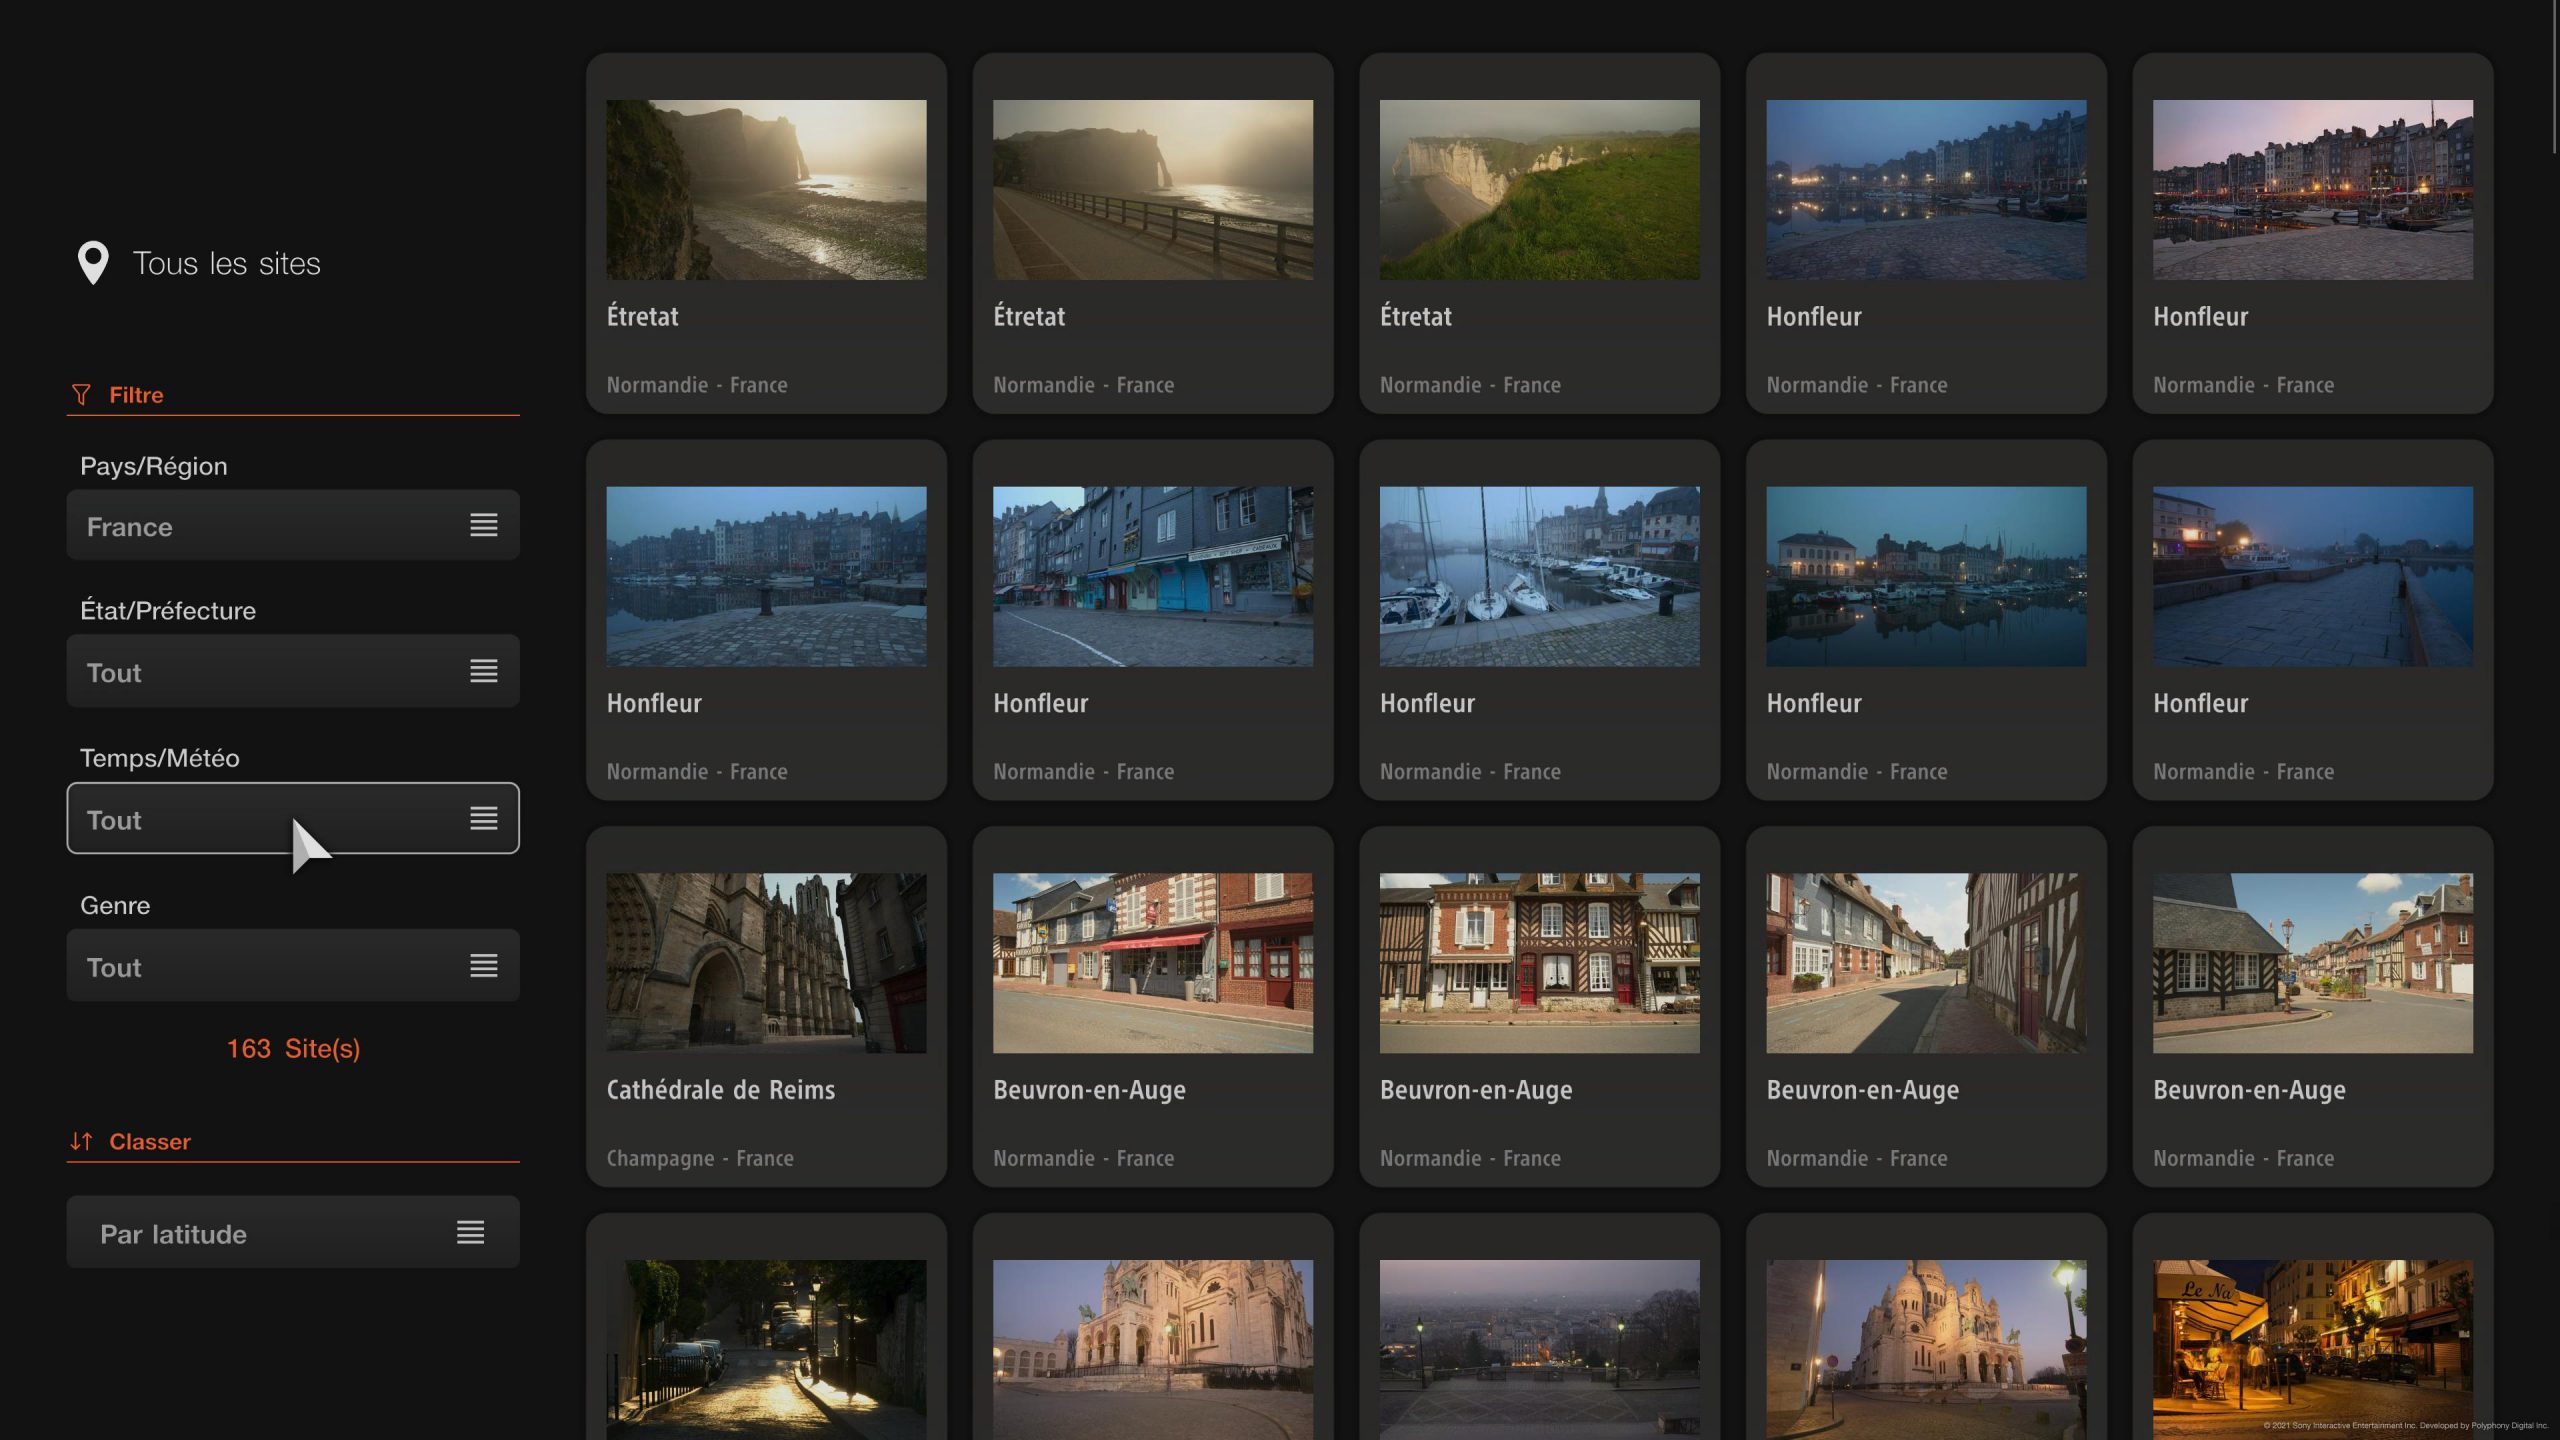The width and height of the screenshot is (2560, 1440).
Task: Click the Tous les sites heading
Action: point(227,263)
